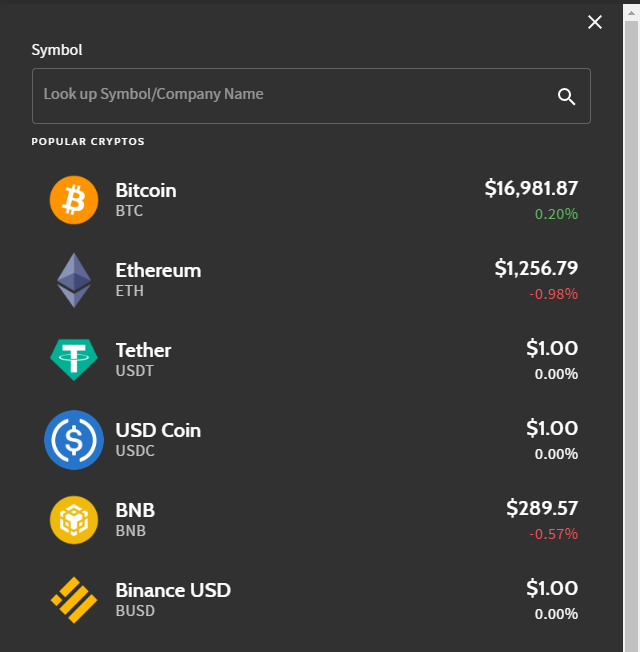This screenshot has height=652, width=640.
Task: Click the BNB yellow logo icon
Action: tap(74, 519)
